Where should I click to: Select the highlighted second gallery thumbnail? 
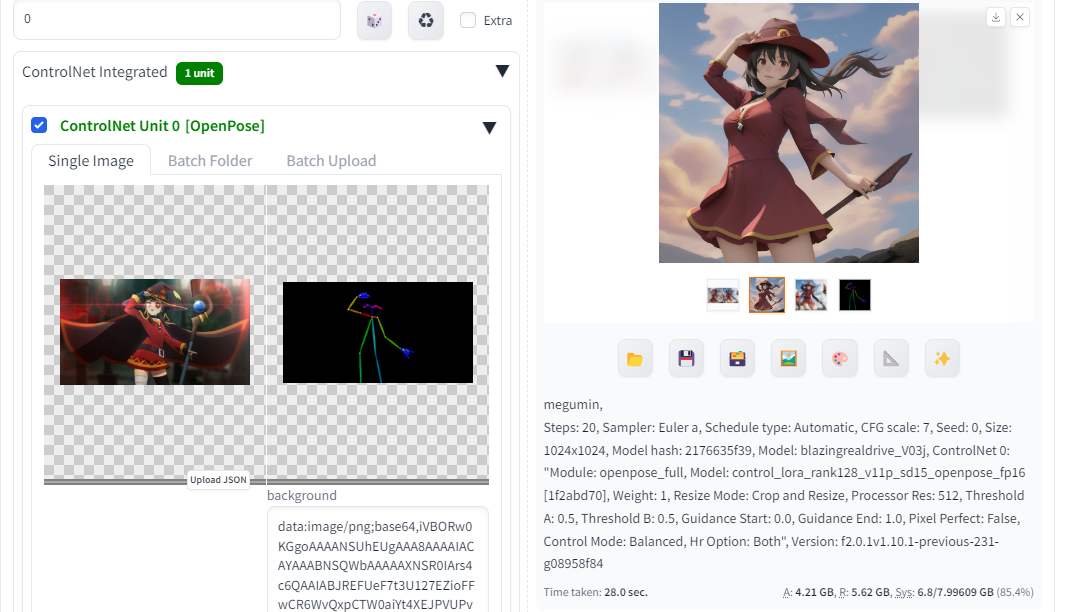click(x=767, y=295)
